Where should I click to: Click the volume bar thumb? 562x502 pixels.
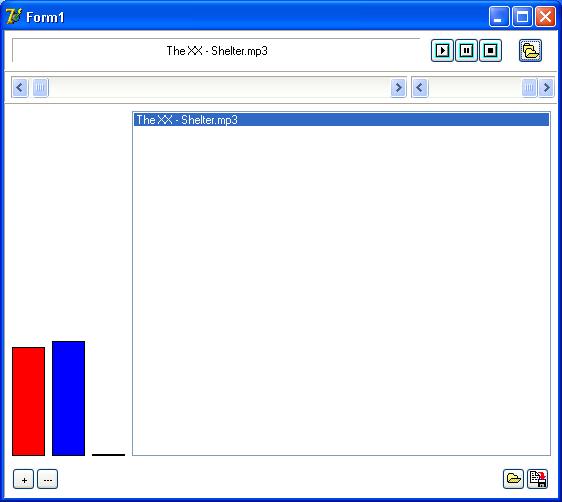pyautogui.click(x=529, y=87)
